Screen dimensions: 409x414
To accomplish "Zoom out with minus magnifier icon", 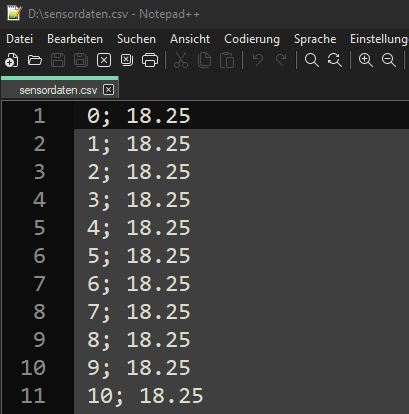I will tap(389, 60).
